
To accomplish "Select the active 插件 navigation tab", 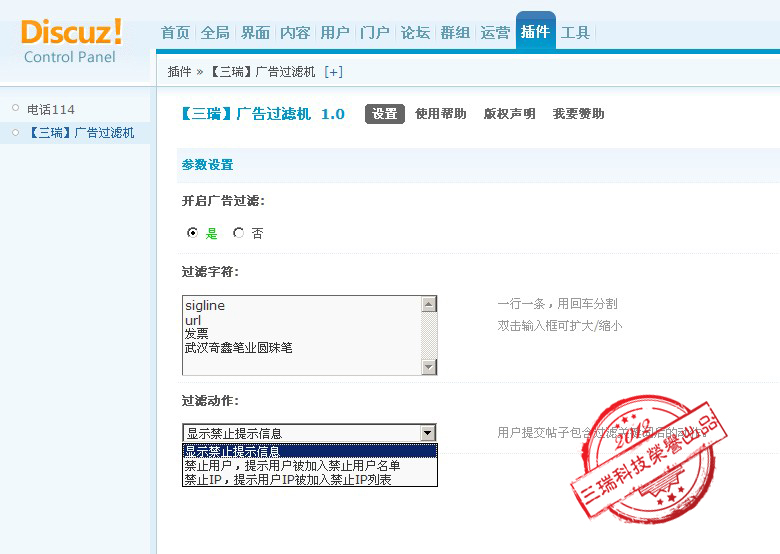I will tap(536, 31).
